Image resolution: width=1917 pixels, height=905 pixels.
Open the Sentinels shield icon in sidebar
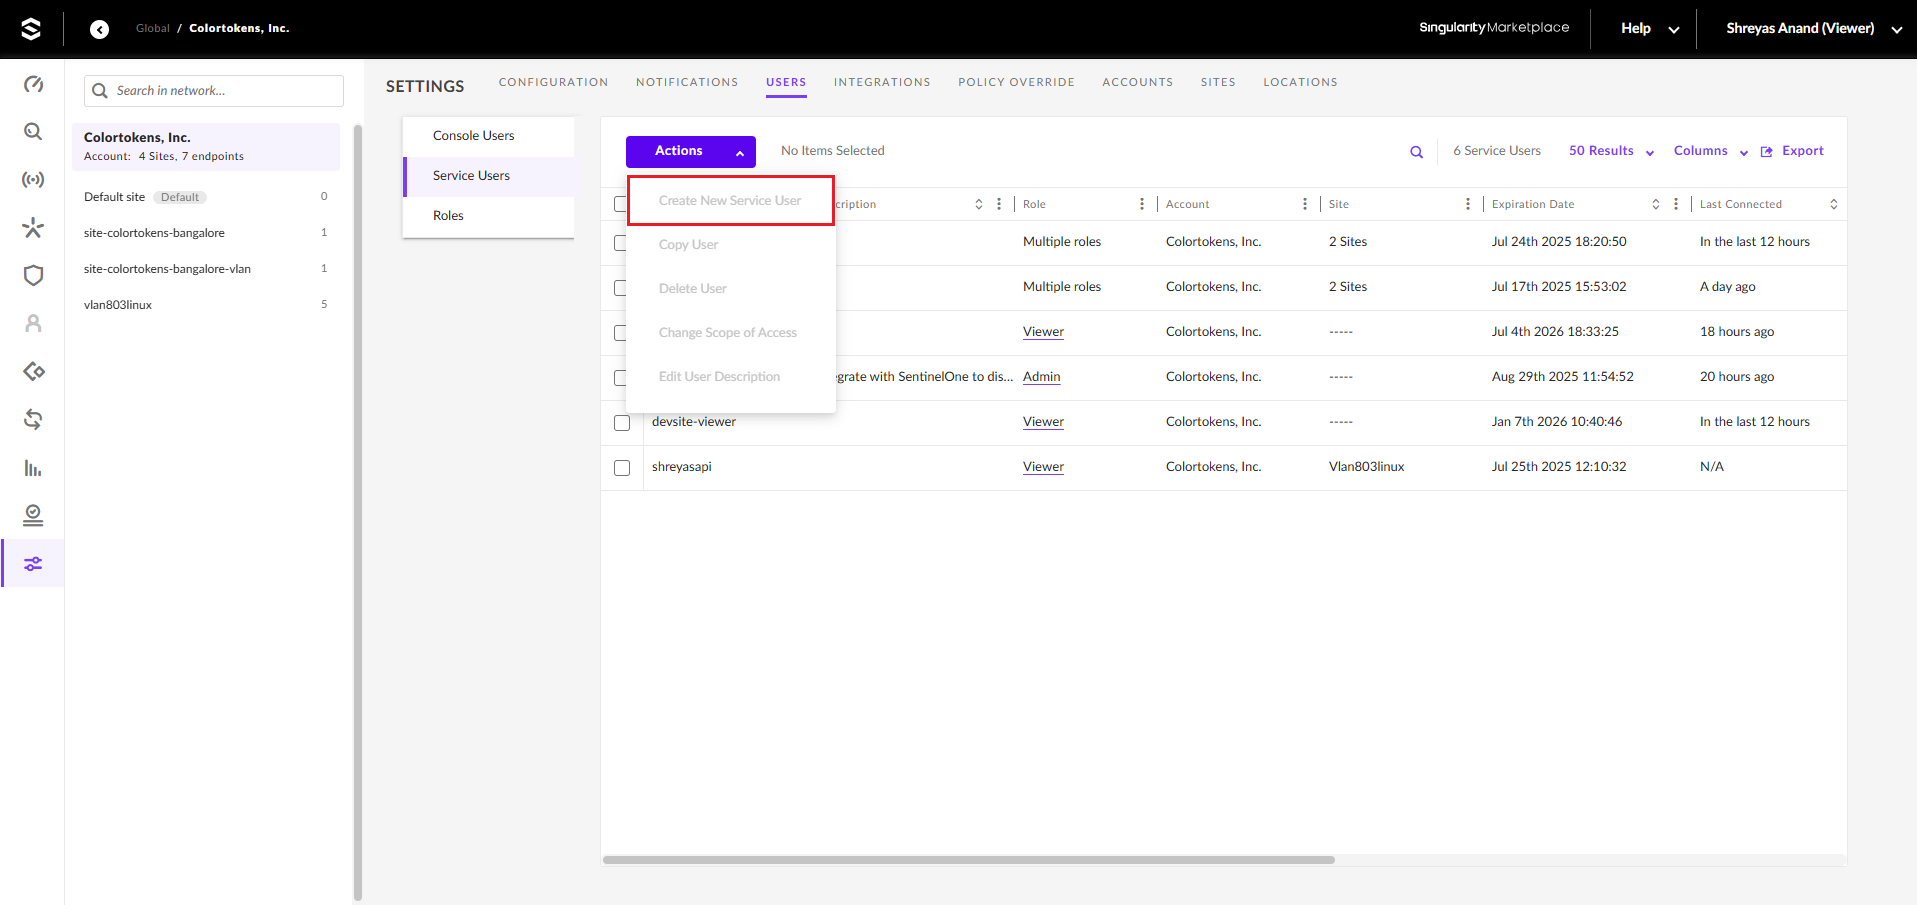click(33, 276)
